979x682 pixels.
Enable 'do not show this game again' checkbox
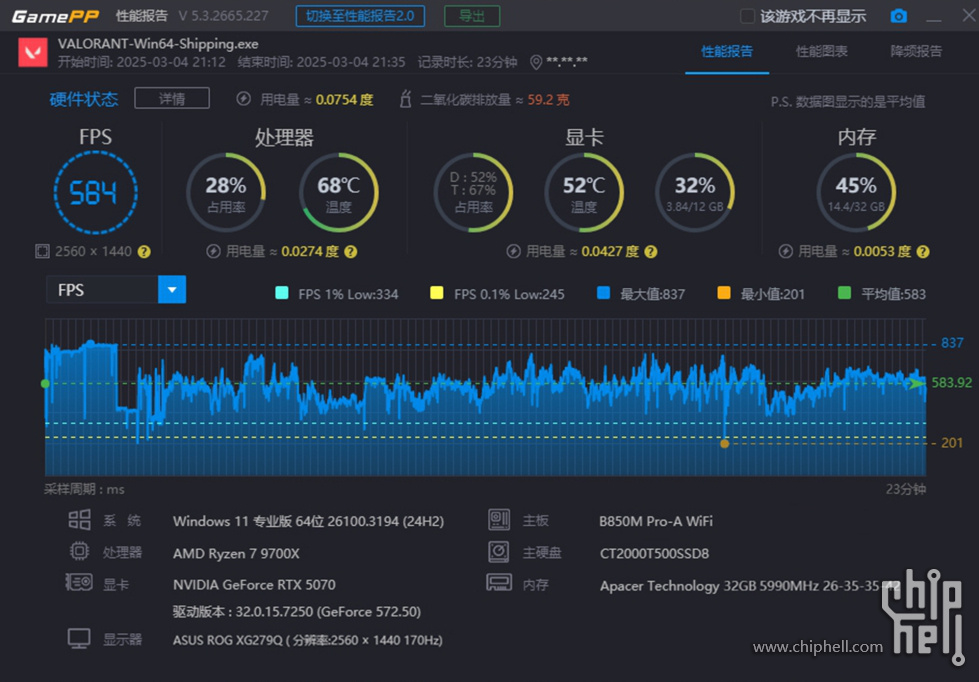point(747,16)
